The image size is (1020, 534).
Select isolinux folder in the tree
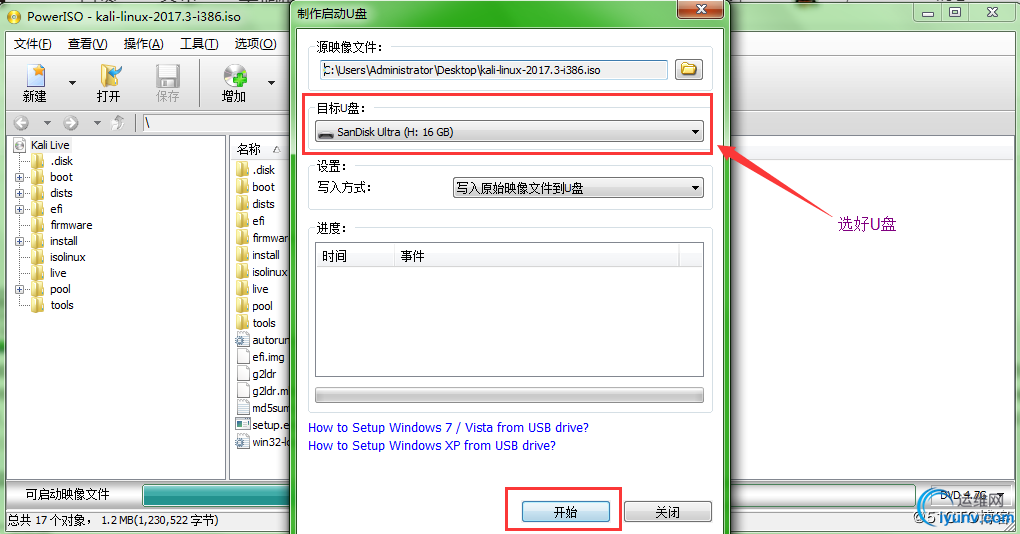point(68,257)
